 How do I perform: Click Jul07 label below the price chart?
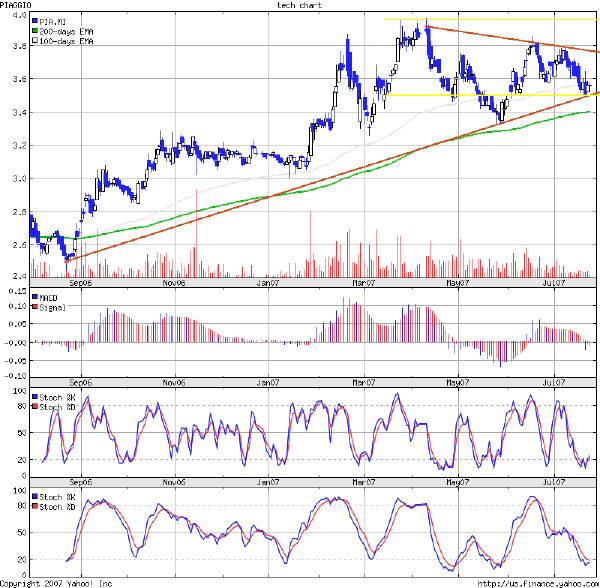point(554,283)
